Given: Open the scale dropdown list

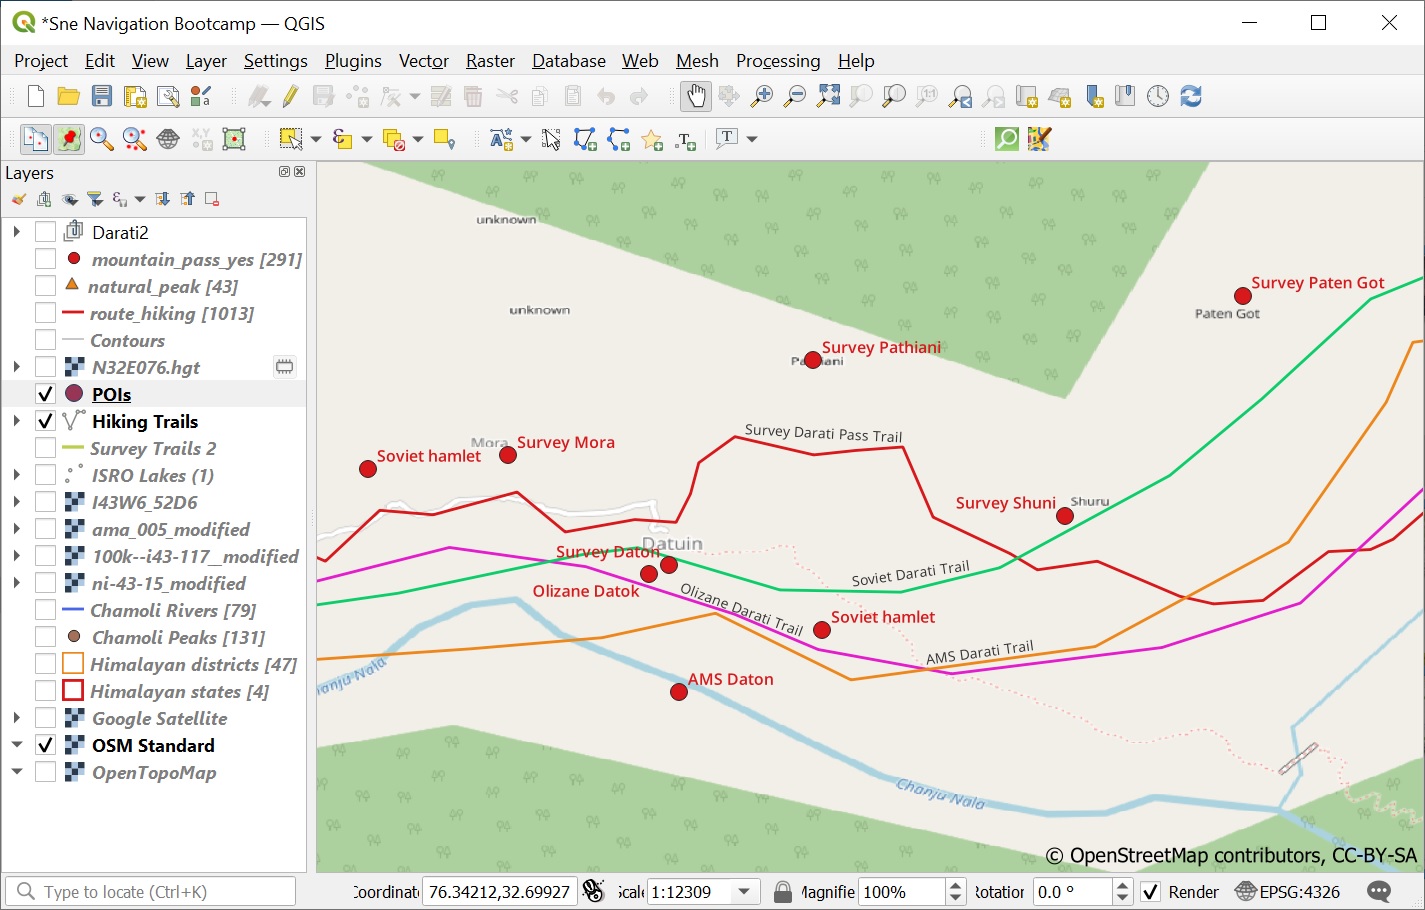Looking at the screenshot, I should coord(744,892).
